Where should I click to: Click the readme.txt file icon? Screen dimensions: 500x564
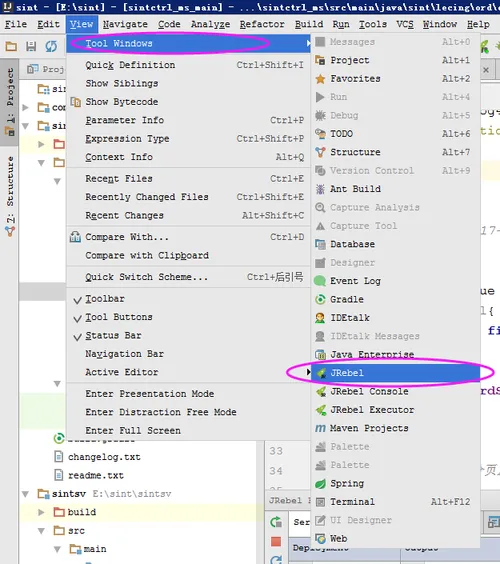(x=59, y=475)
